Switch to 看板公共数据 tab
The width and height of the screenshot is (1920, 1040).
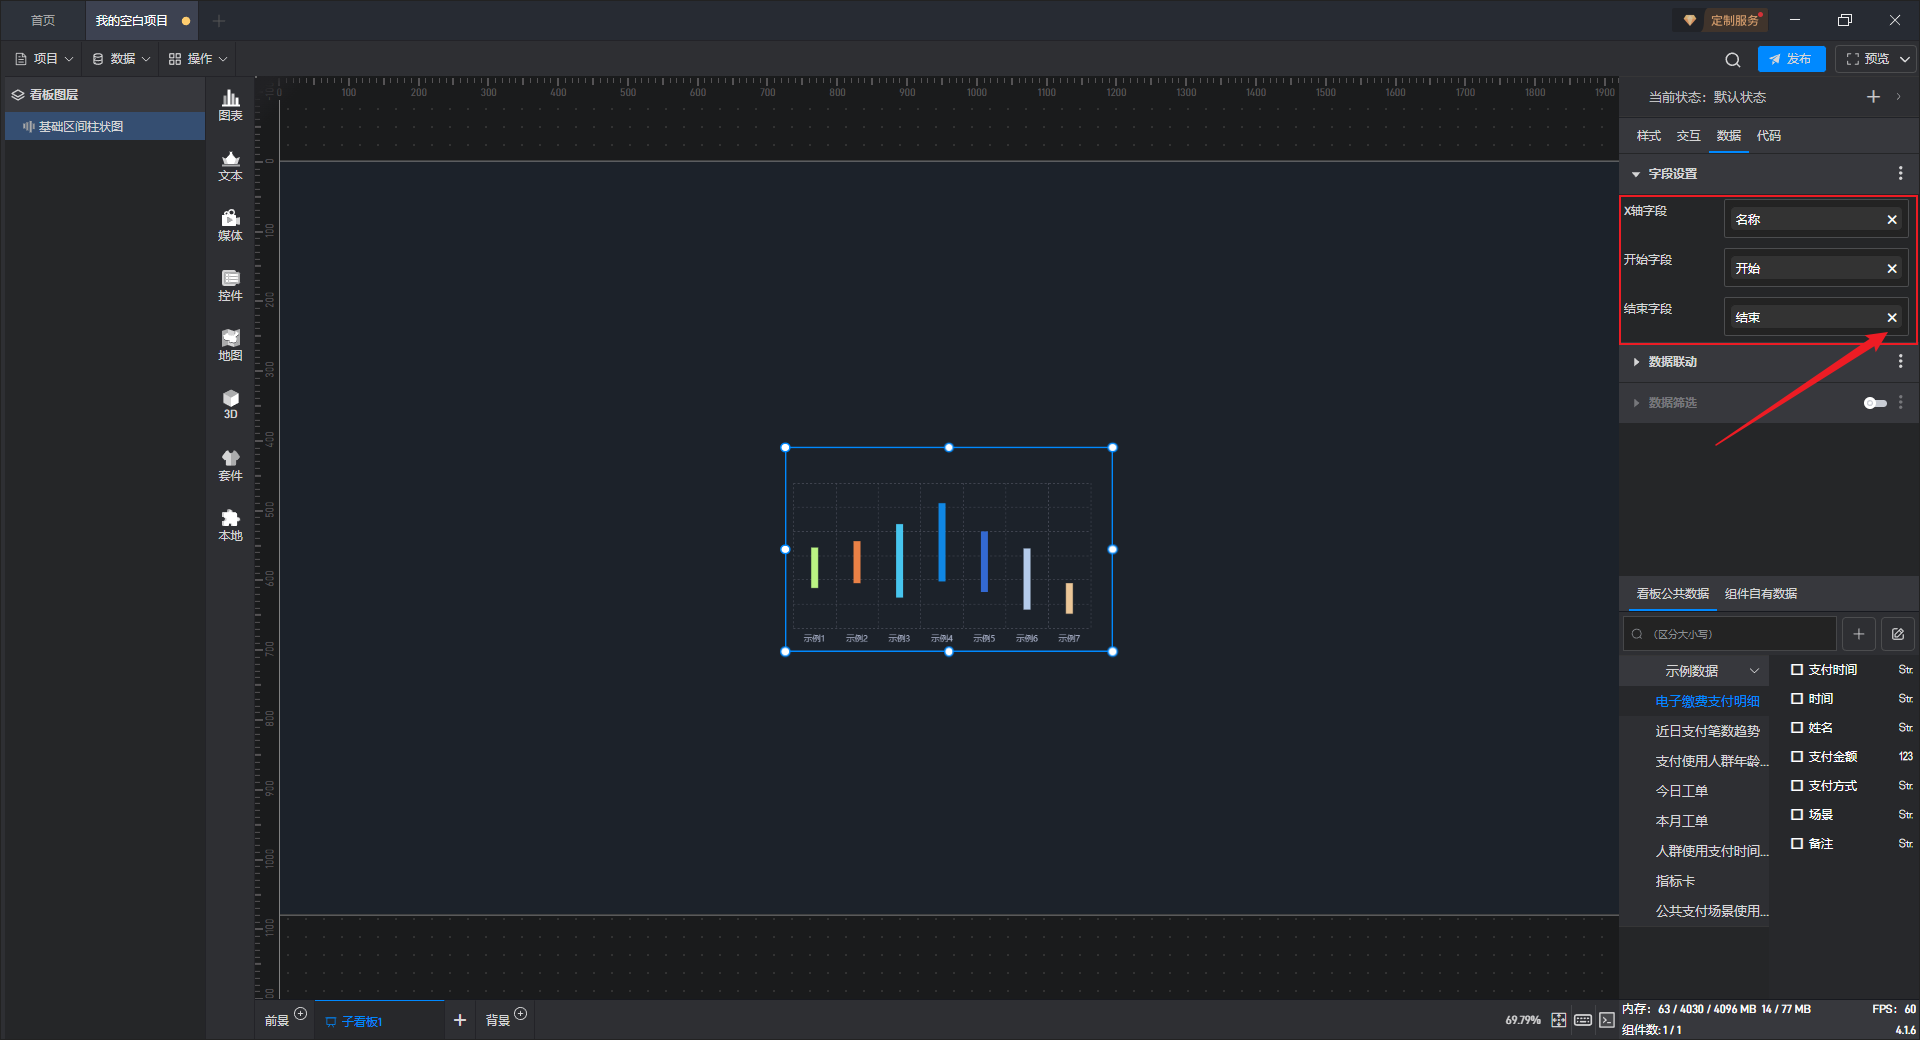(1673, 594)
